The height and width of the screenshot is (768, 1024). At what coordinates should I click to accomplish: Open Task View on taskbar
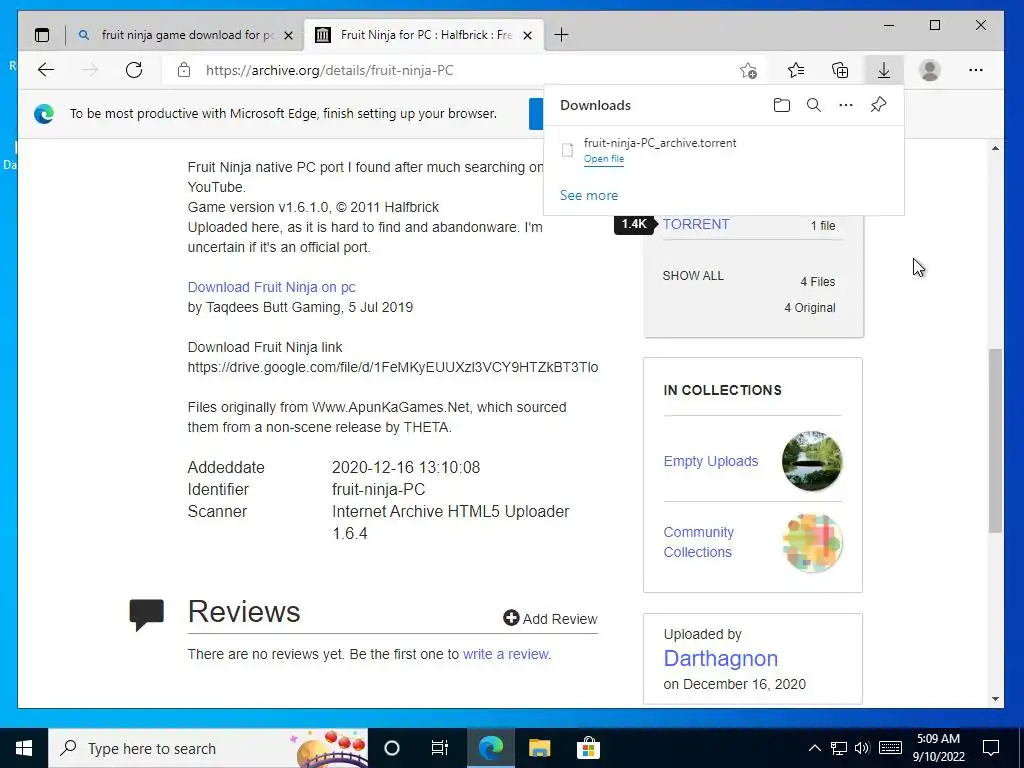[440, 748]
